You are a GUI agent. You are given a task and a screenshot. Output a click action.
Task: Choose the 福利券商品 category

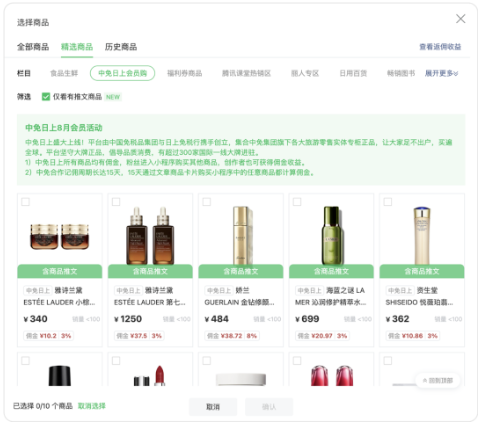point(184,73)
